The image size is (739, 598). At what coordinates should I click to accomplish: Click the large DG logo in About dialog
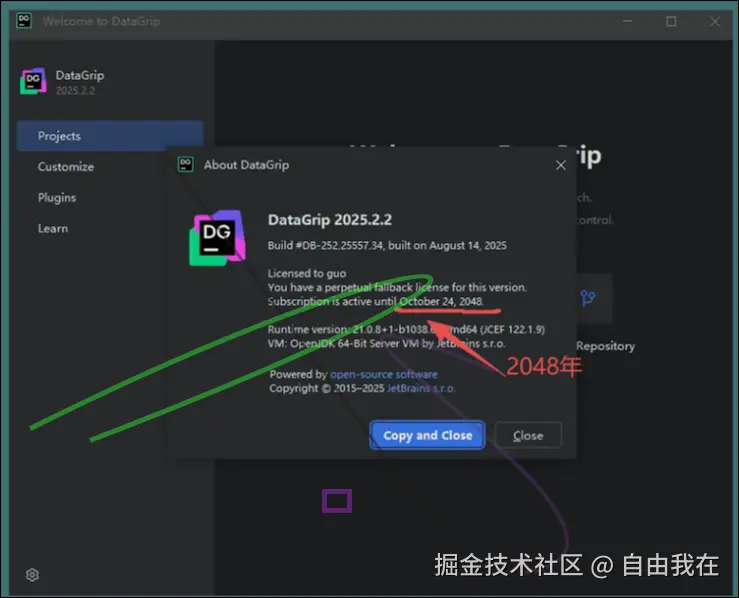[217, 238]
